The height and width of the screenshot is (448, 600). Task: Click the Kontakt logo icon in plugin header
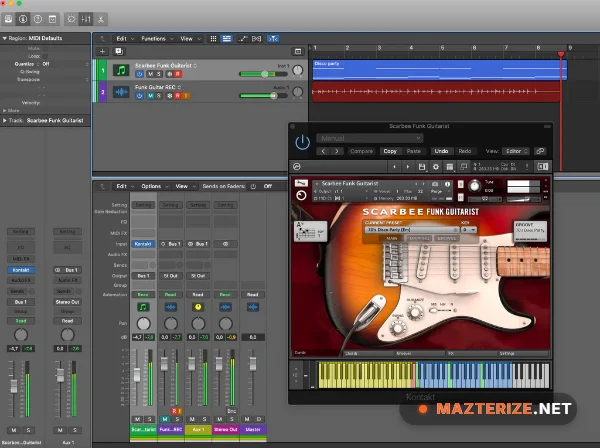point(297,166)
